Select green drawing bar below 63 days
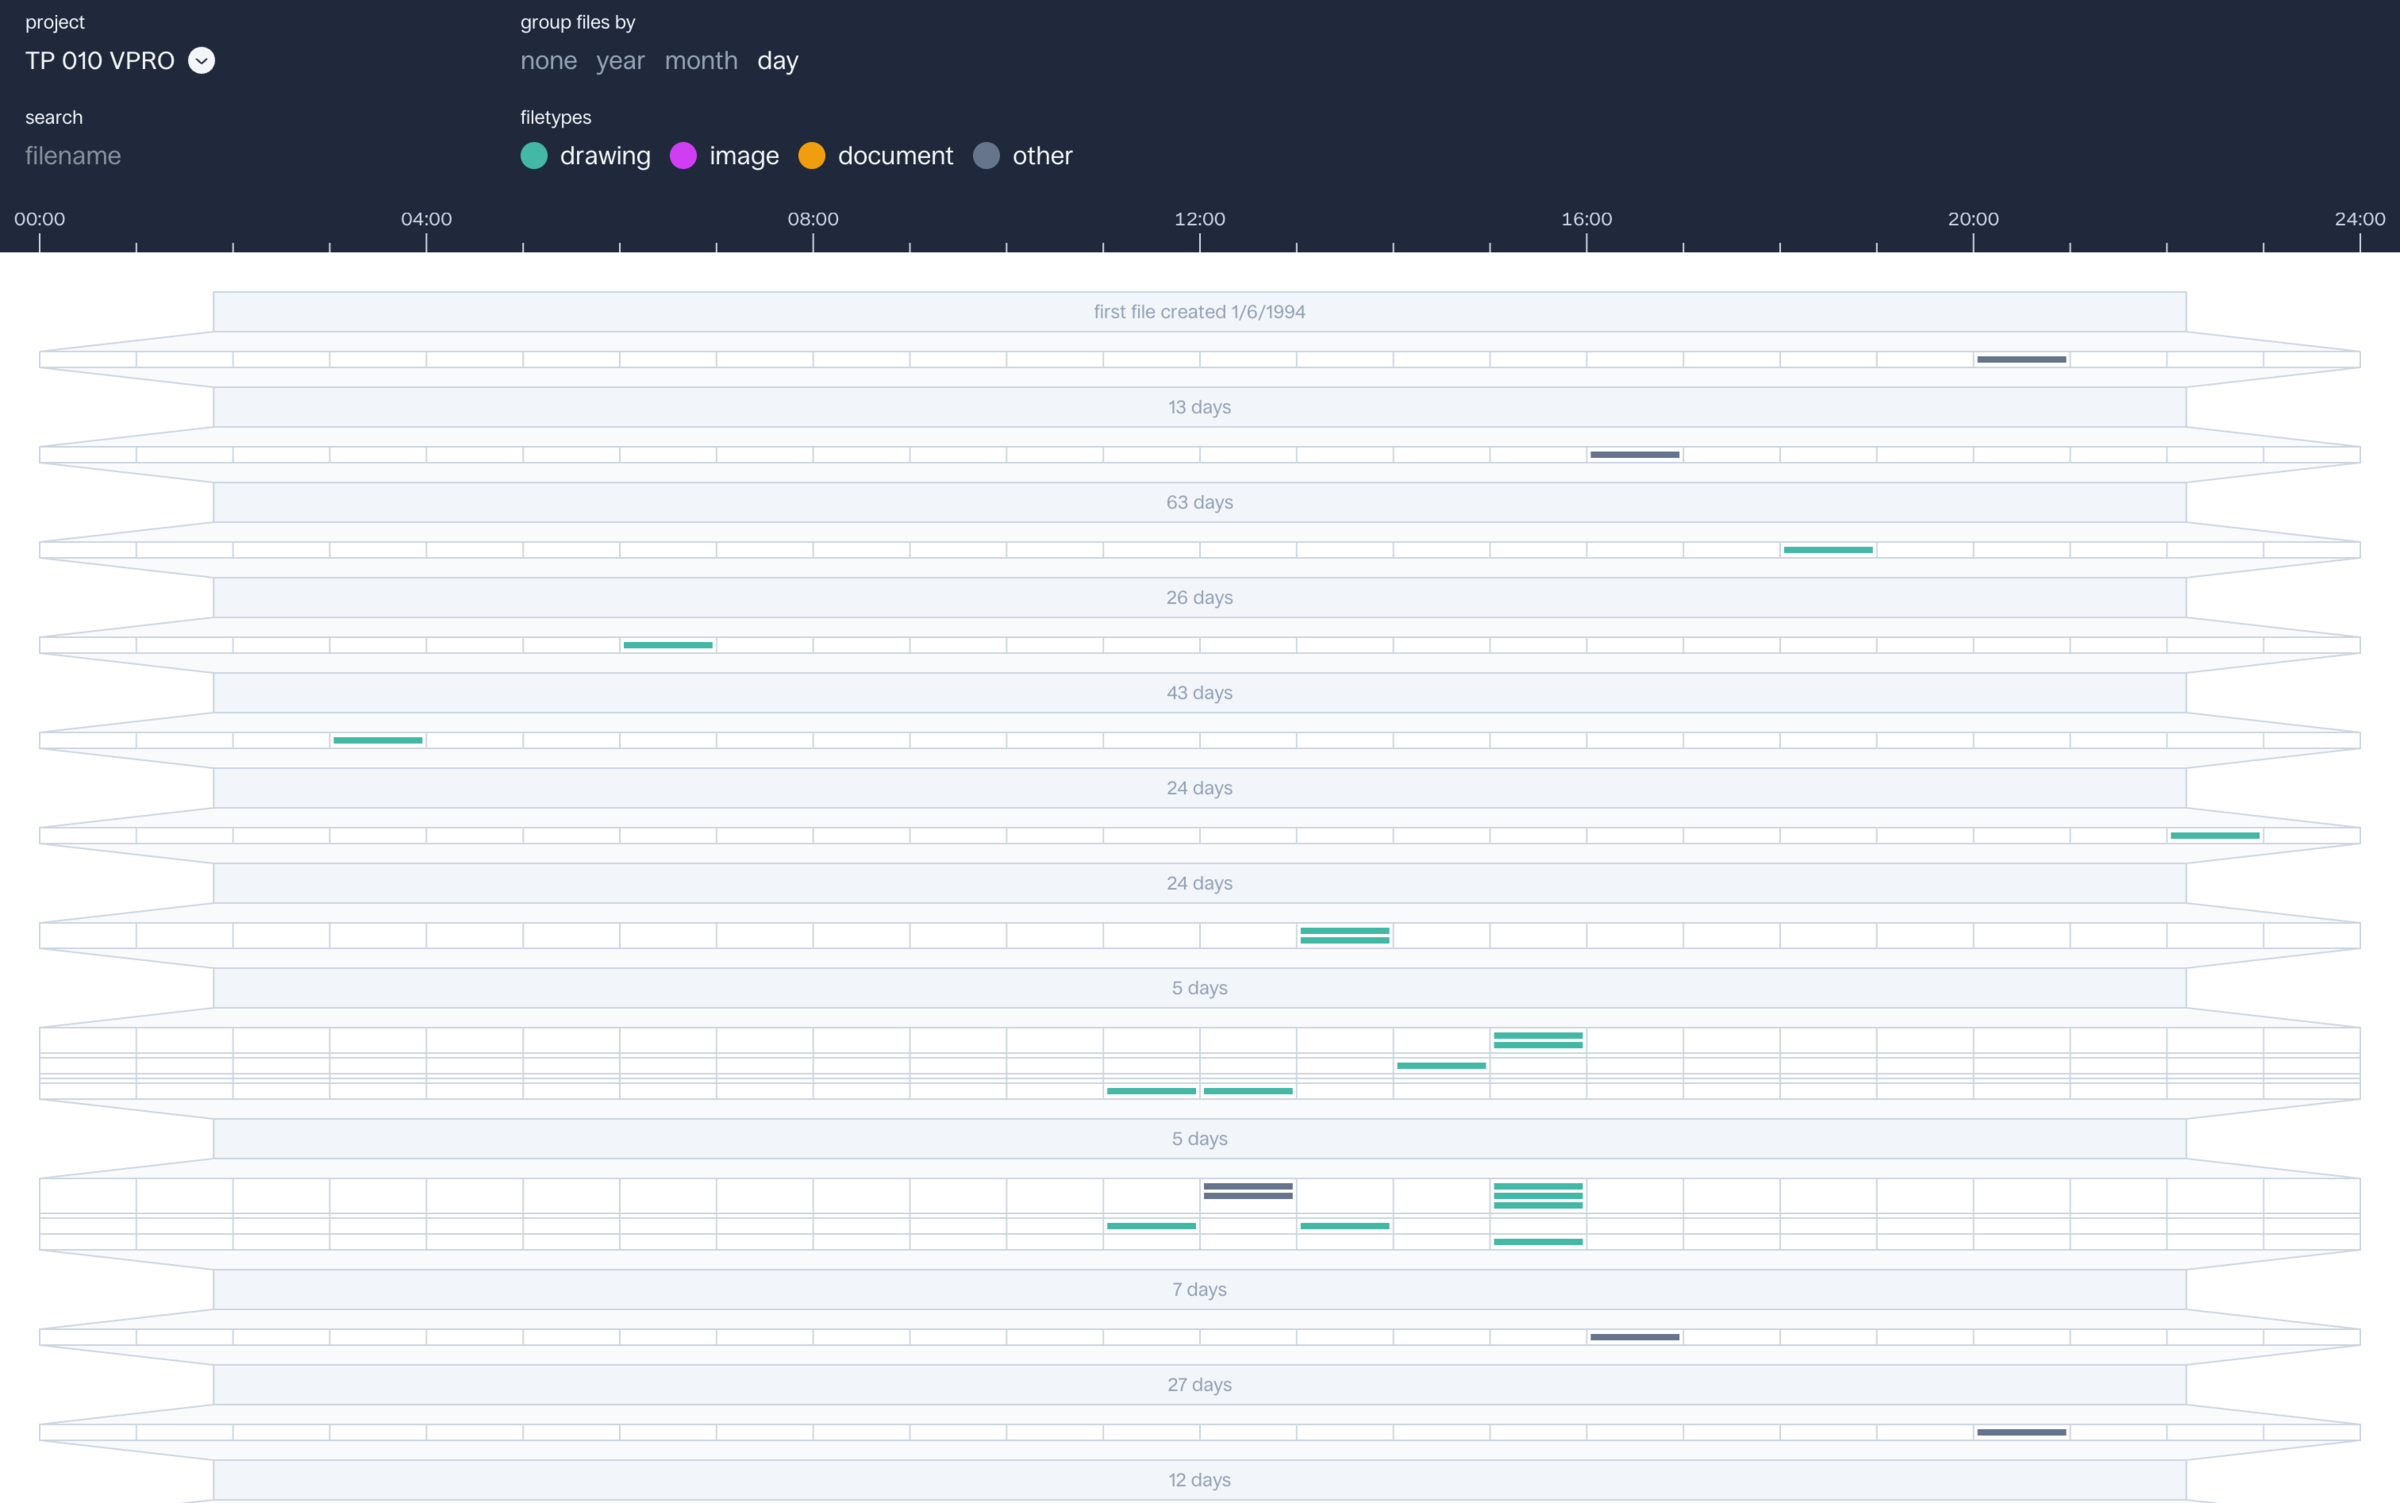Viewport: 2400px width, 1503px height. pos(1827,550)
